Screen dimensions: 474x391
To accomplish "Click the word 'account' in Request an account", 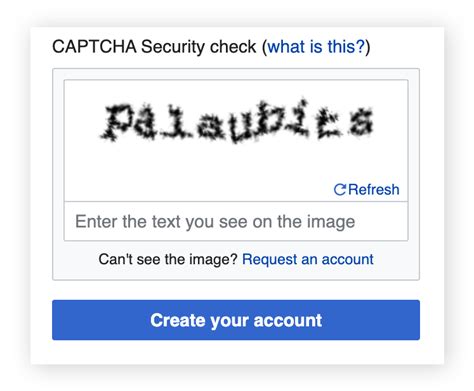I will (347, 259).
